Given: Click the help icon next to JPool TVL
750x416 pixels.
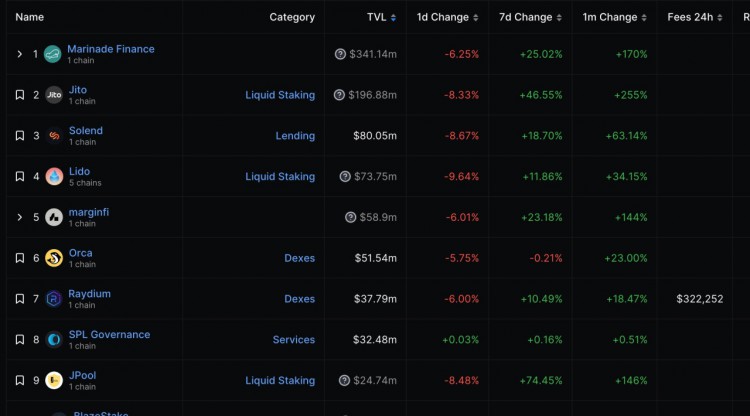Looking at the screenshot, I should (x=344, y=381).
